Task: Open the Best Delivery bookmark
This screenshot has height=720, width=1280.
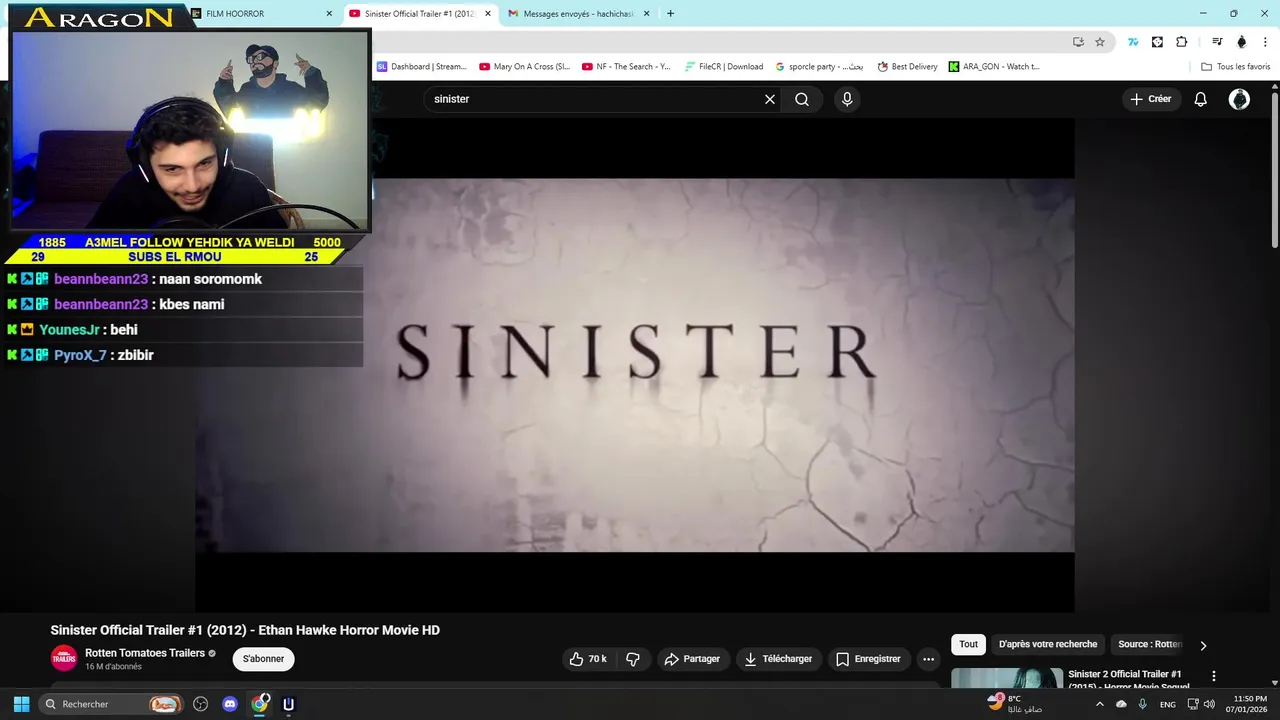Action: (908, 67)
